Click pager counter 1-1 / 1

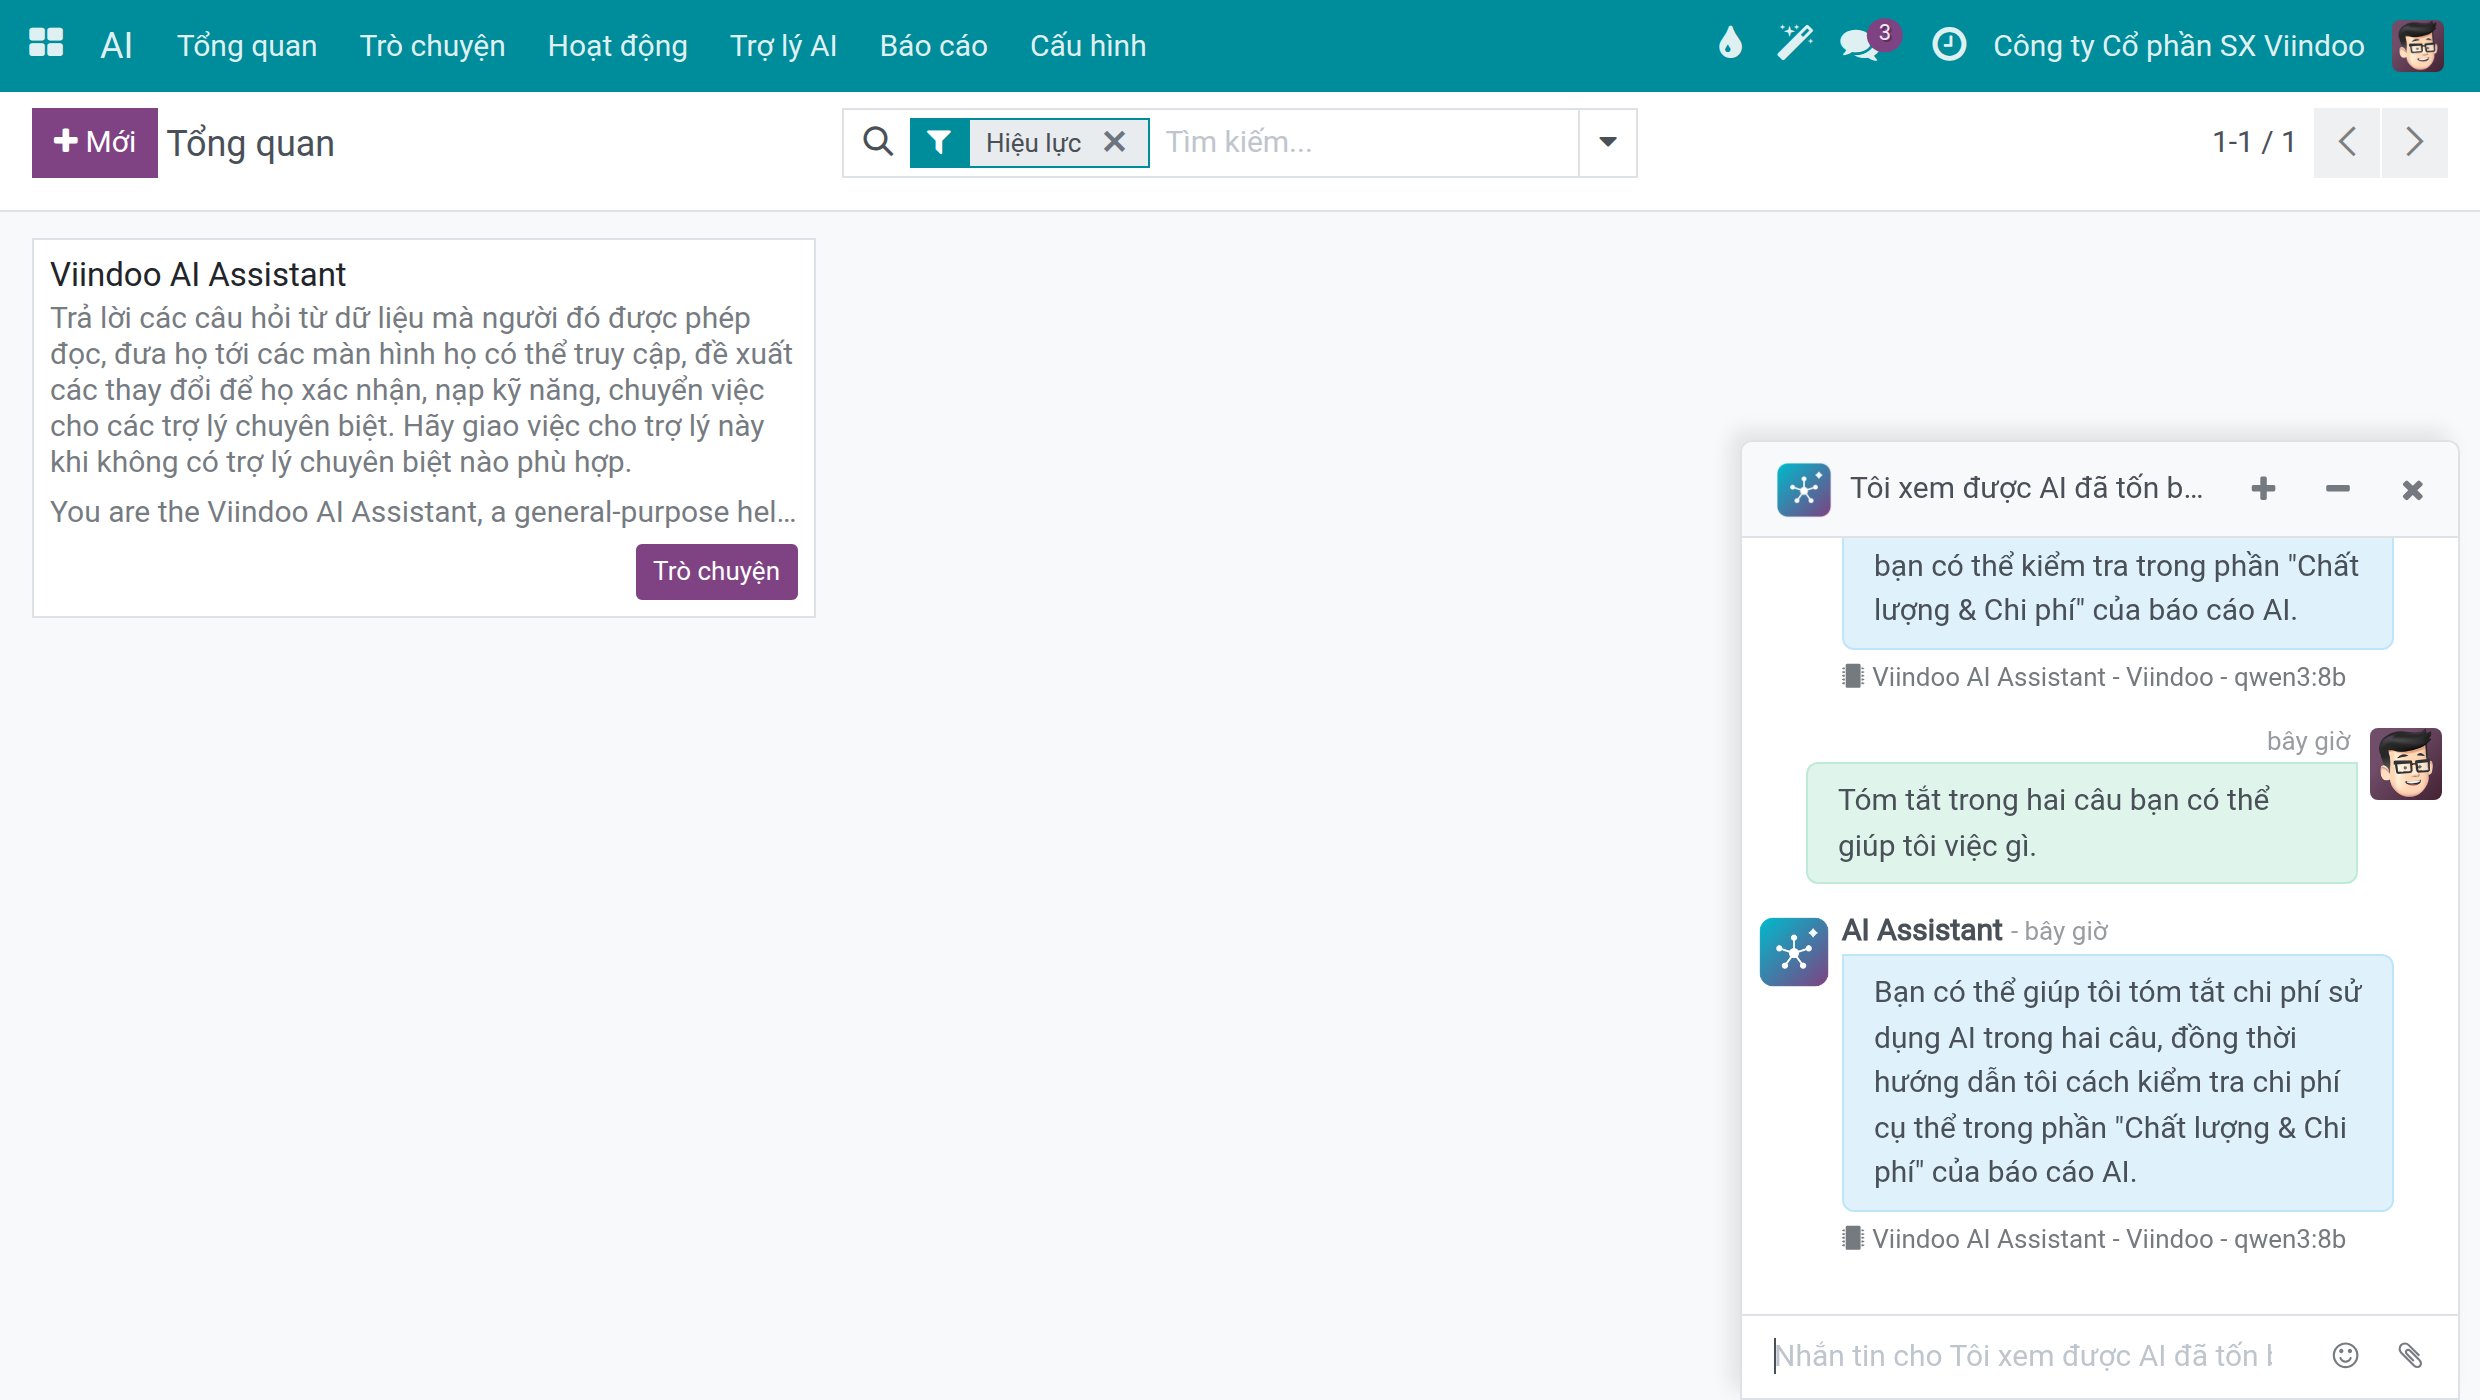pyautogui.click(x=2253, y=142)
